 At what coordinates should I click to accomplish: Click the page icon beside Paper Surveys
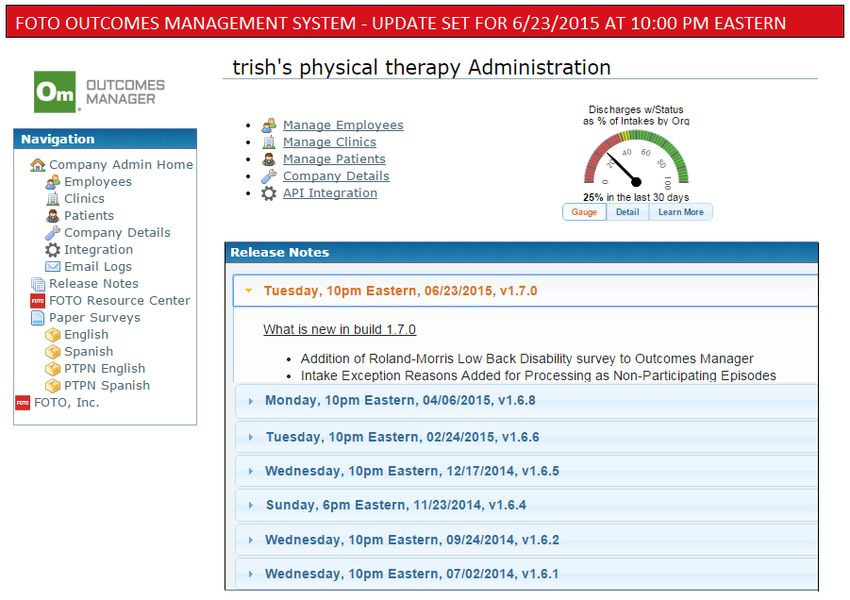point(37,318)
